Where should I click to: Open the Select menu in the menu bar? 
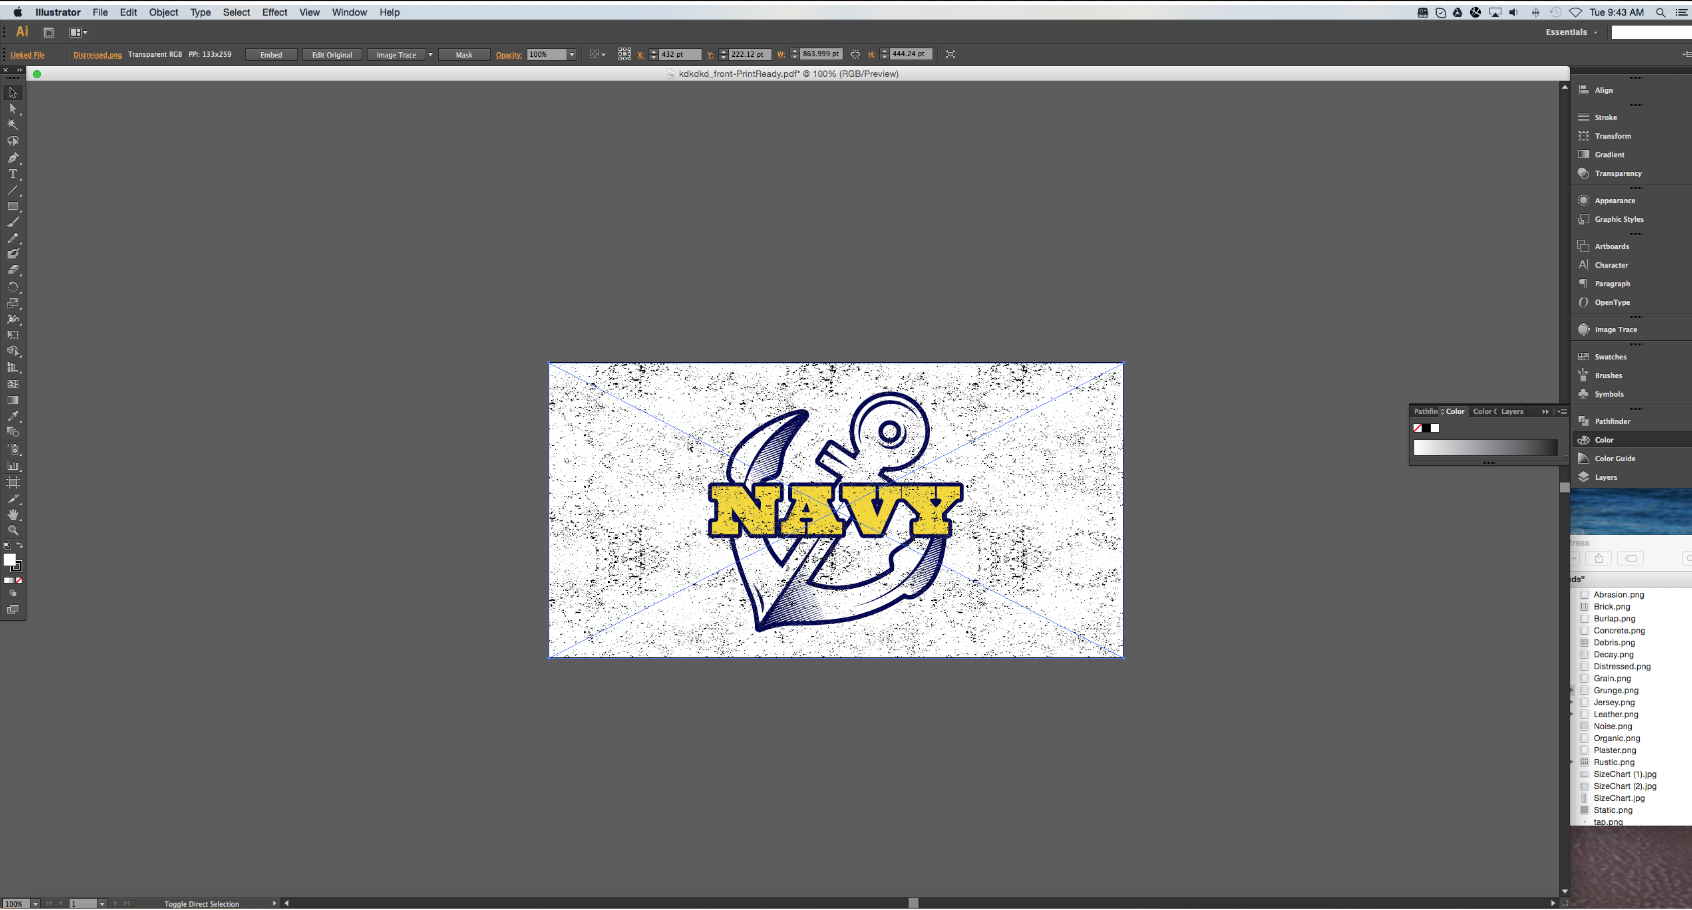pyautogui.click(x=237, y=12)
